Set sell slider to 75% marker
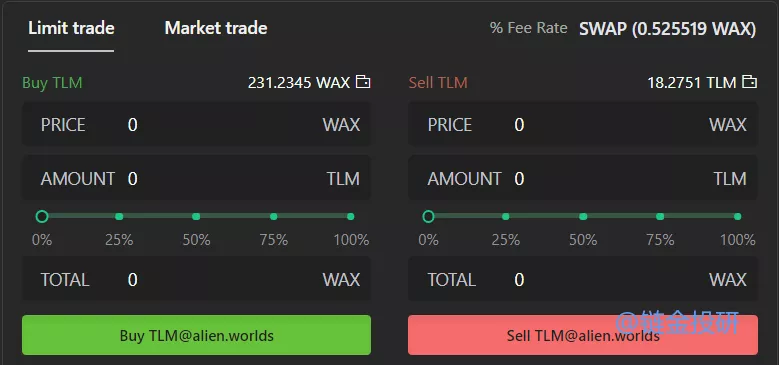This screenshot has width=779, height=365. [x=660, y=217]
